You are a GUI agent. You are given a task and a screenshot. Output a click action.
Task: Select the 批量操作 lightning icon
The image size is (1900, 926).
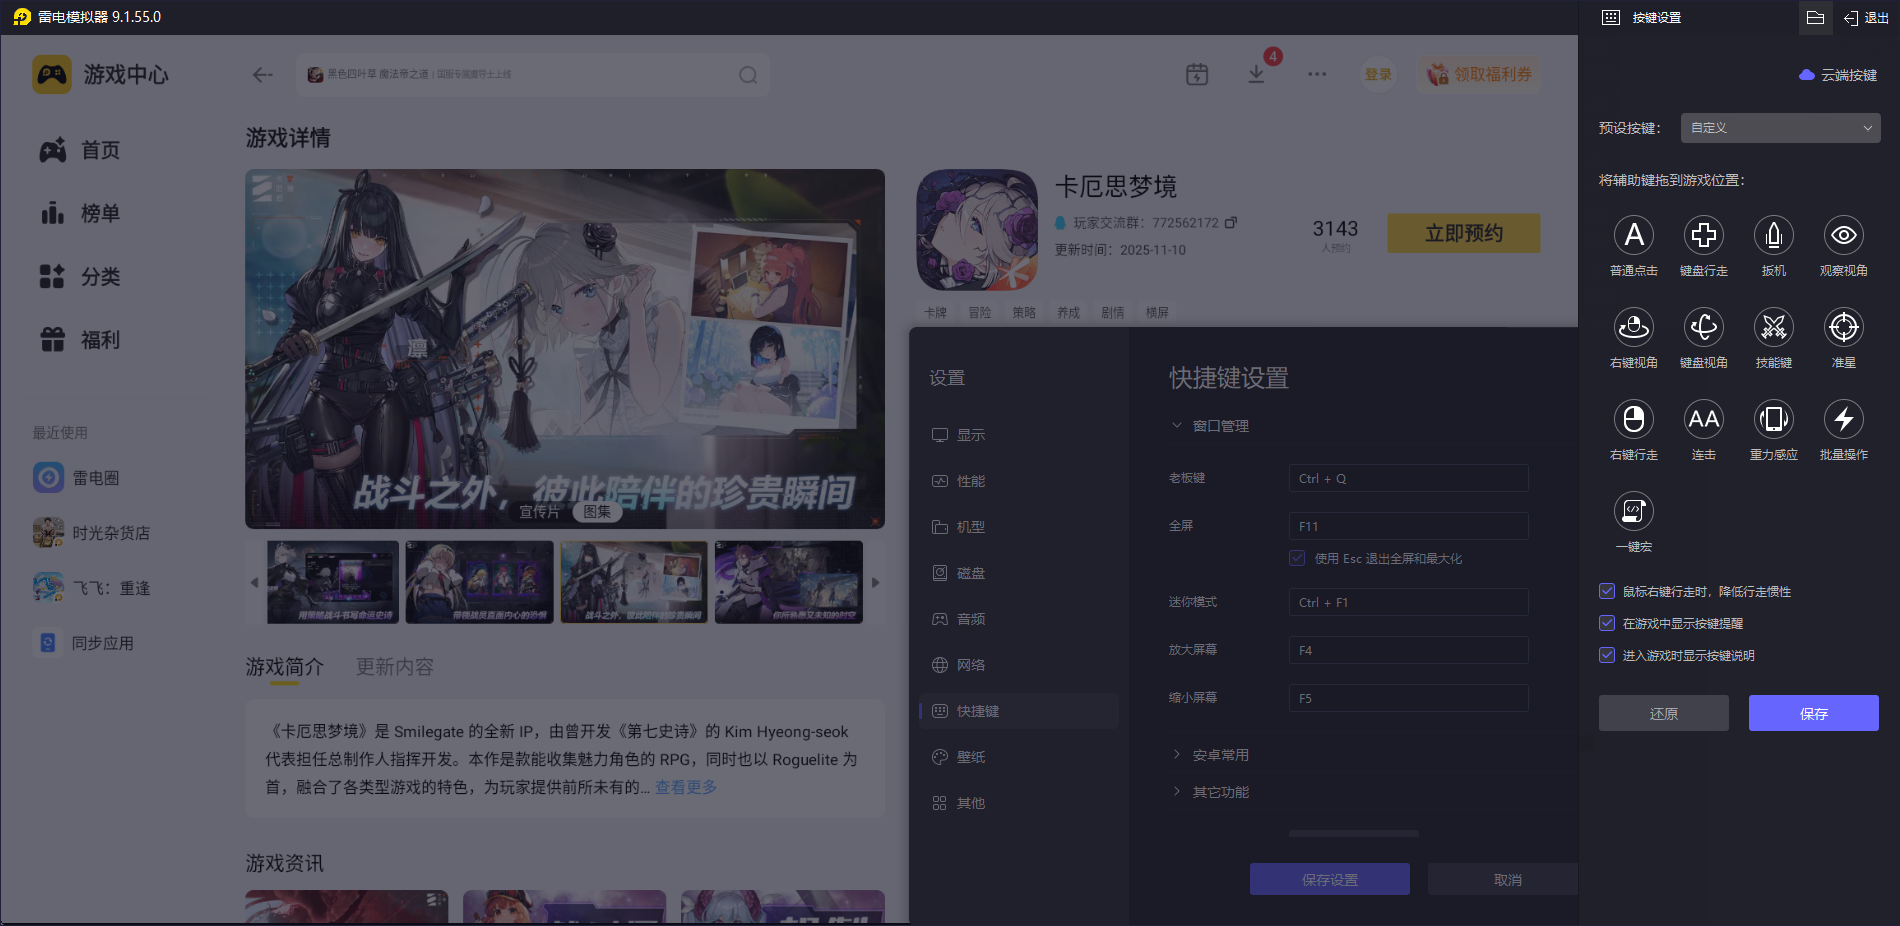click(1844, 419)
